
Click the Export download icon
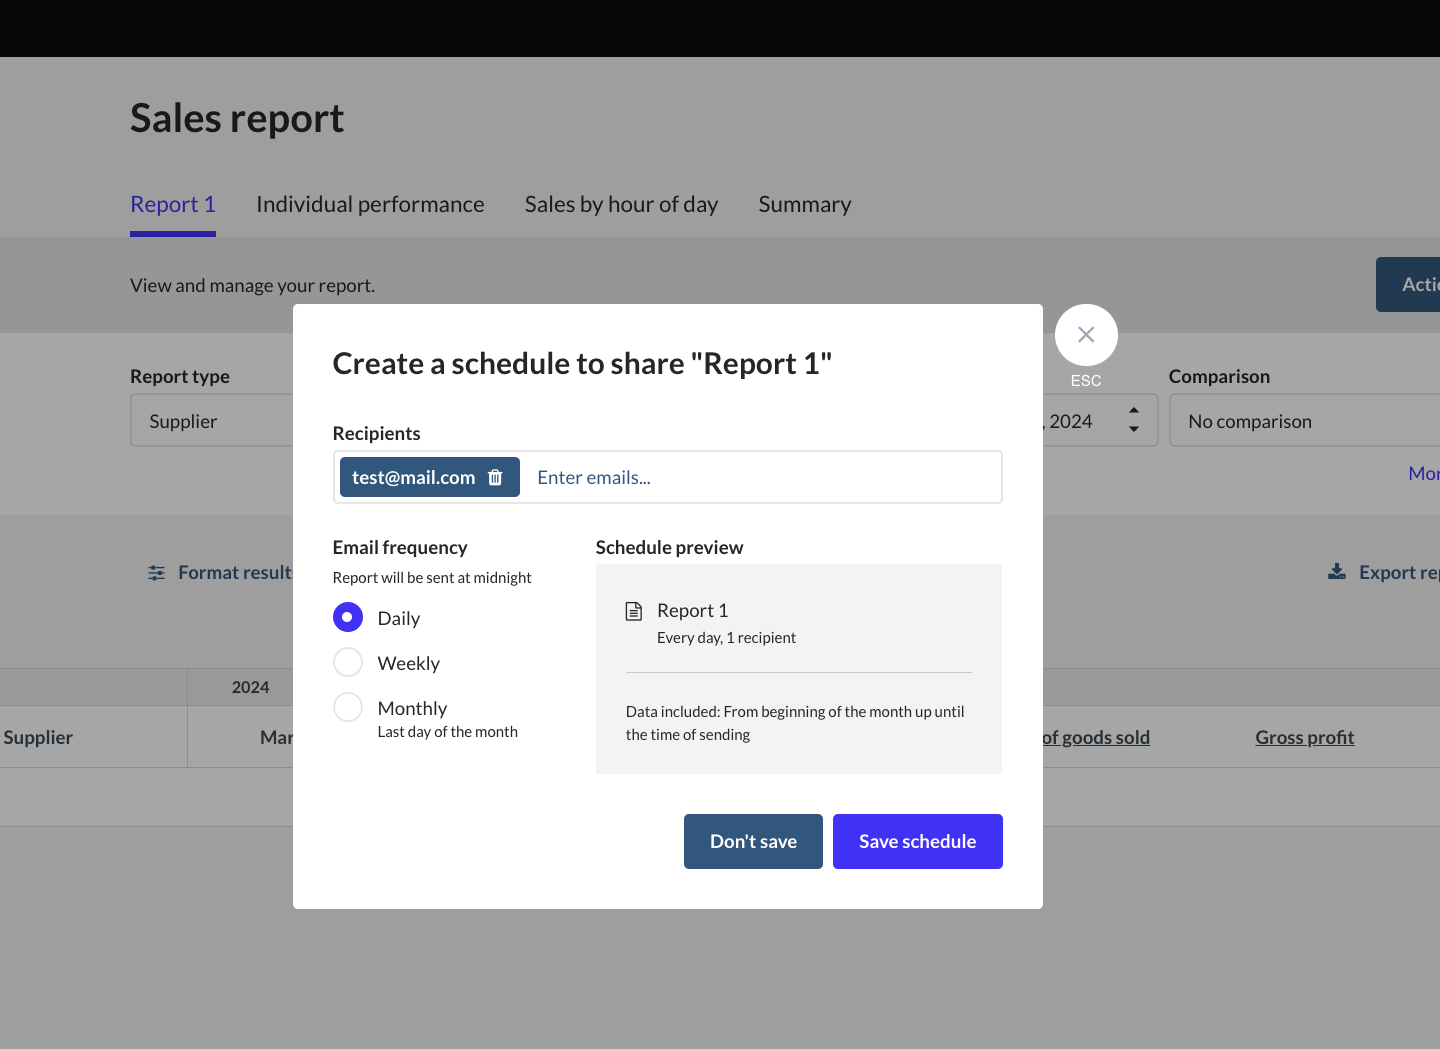point(1336,572)
